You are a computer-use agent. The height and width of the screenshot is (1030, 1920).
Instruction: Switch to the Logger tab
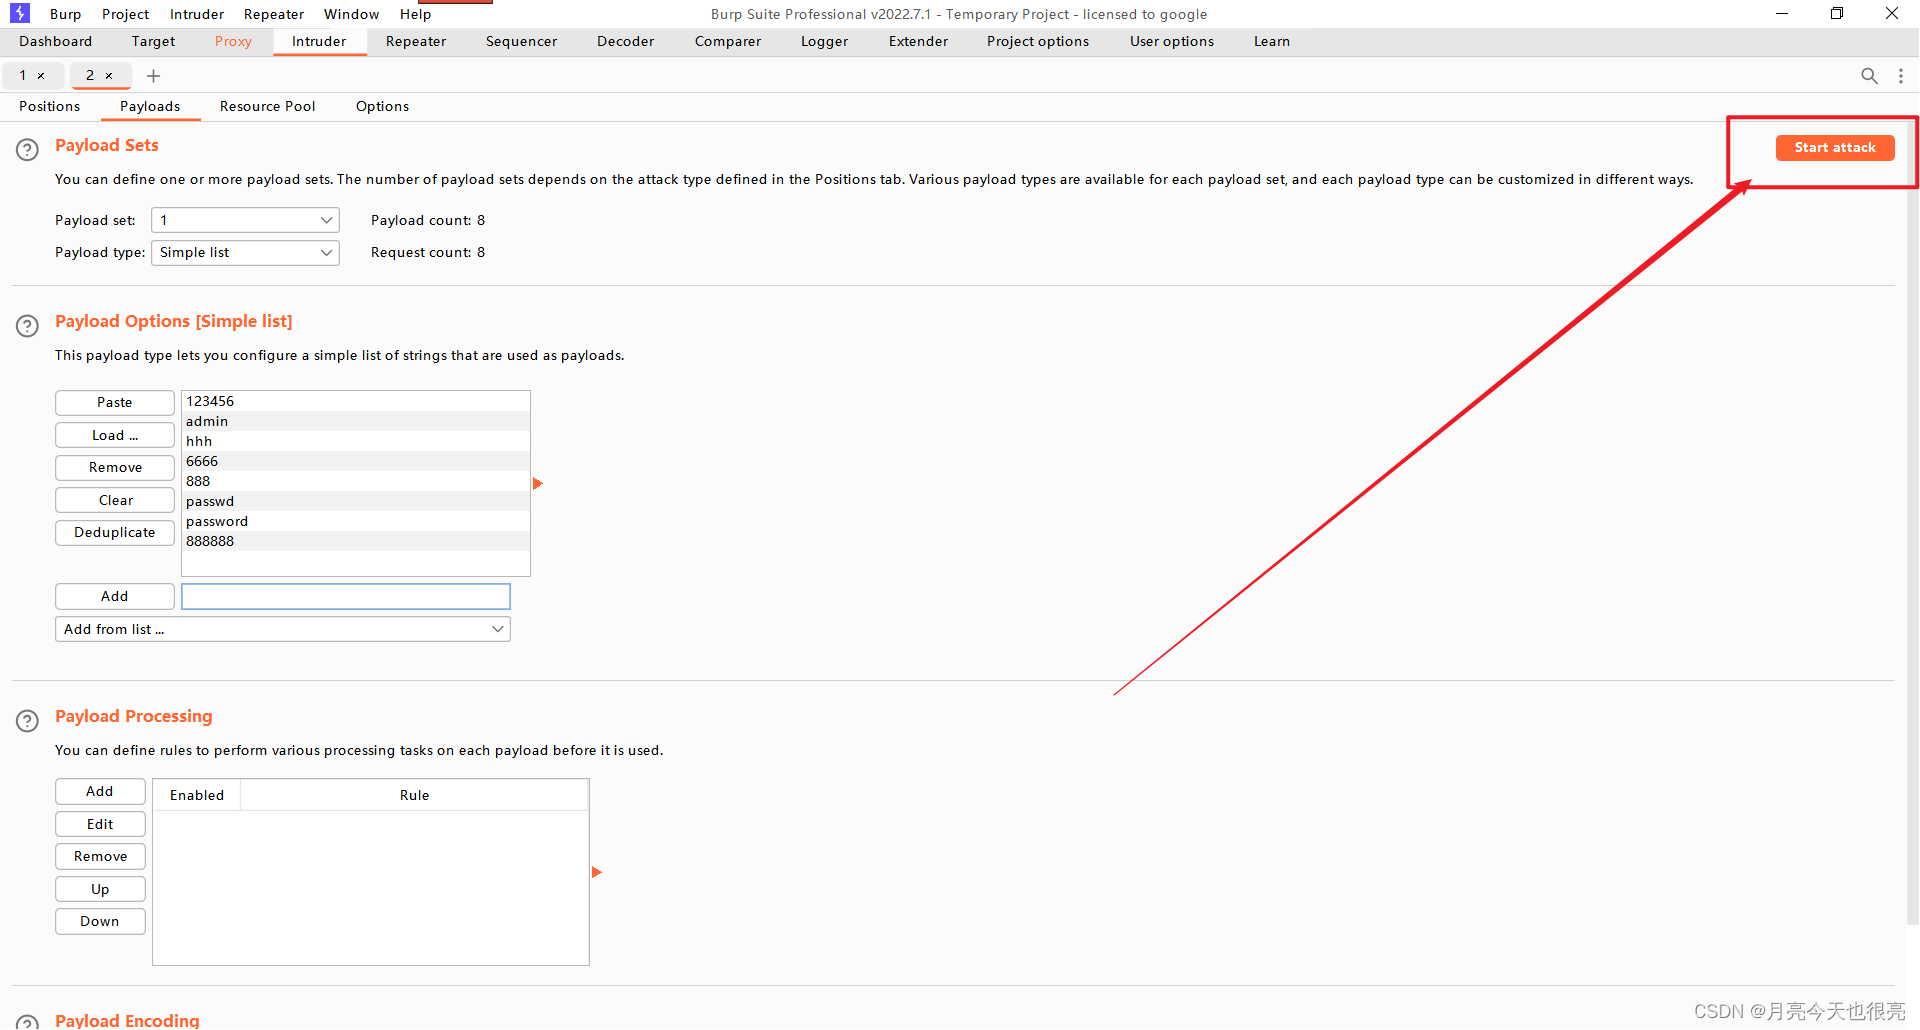(824, 41)
